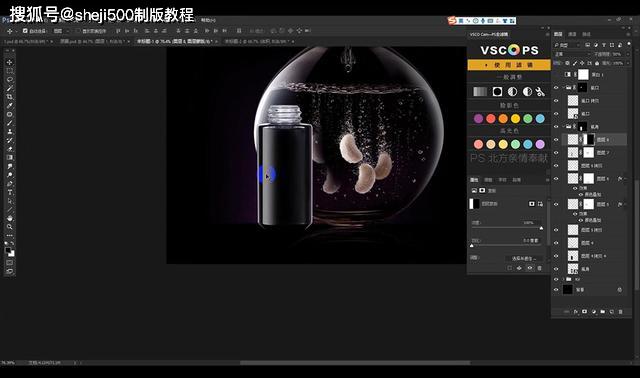The height and width of the screenshot is (378, 640).
Task: Toggle mask visibility eye in Properties footer
Action: (529, 268)
